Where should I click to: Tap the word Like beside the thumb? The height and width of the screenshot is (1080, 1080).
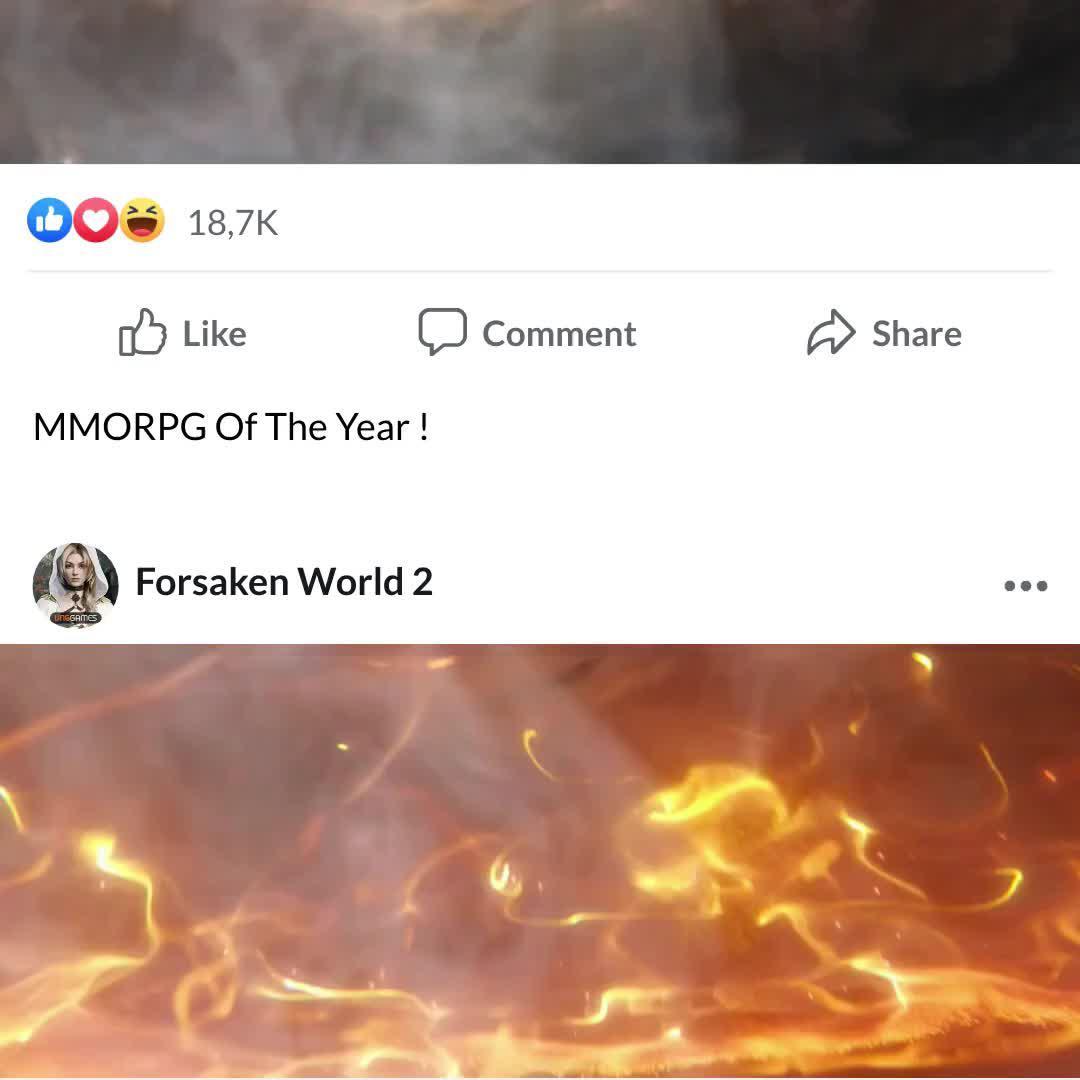click(x=214, y=334)
